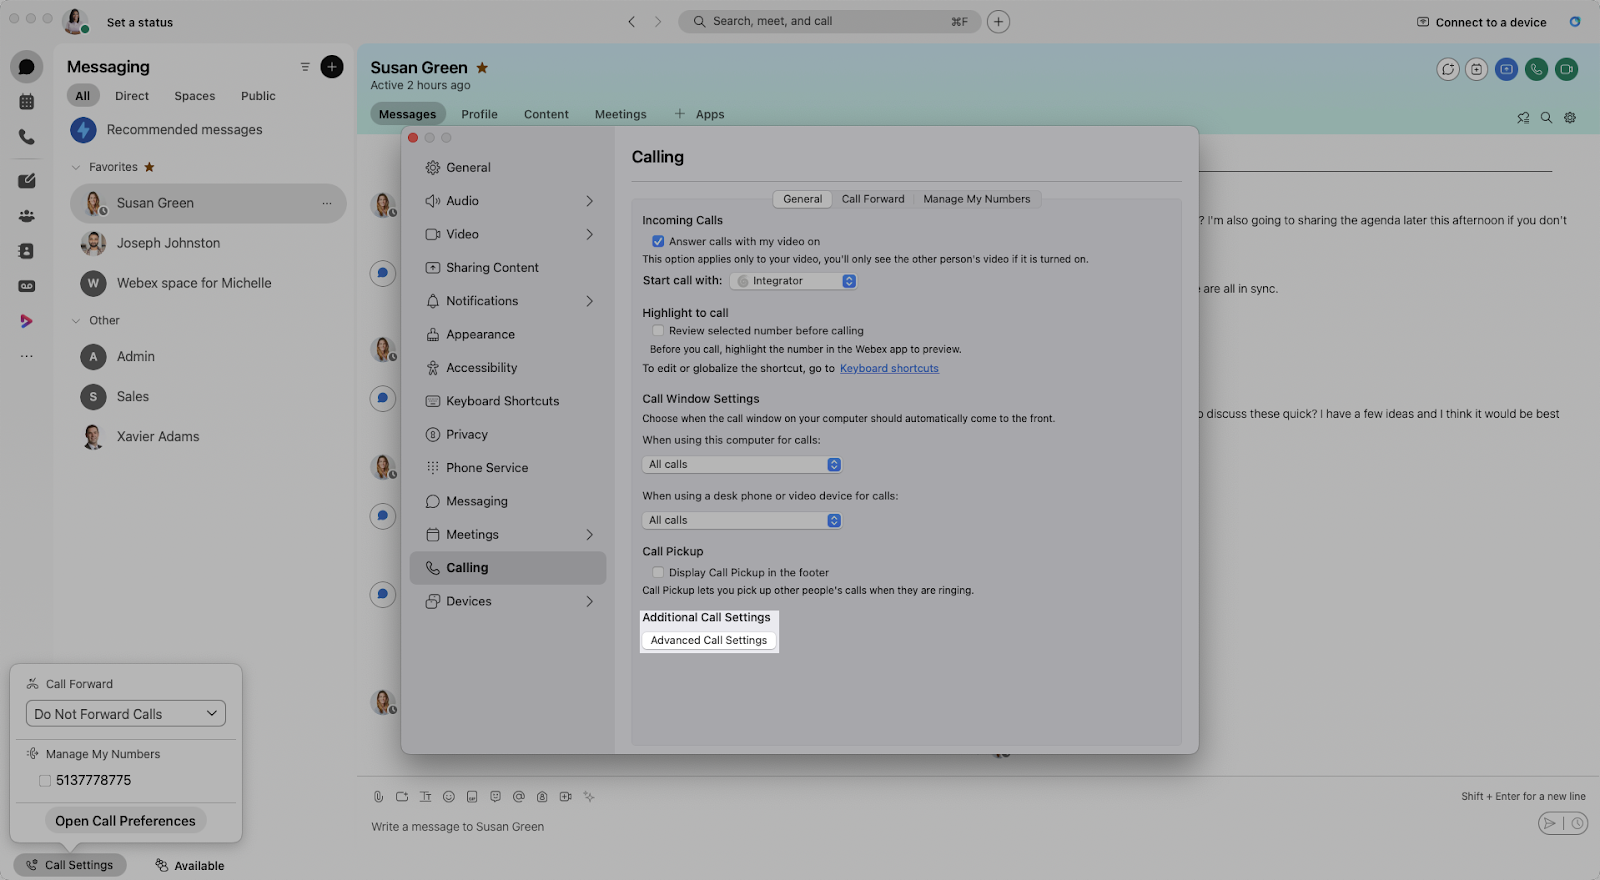Image resolution: width=1600 pixels, height=880 pixels.
Task: Enable Display Call Pickup in the footer
Action: 658,573
